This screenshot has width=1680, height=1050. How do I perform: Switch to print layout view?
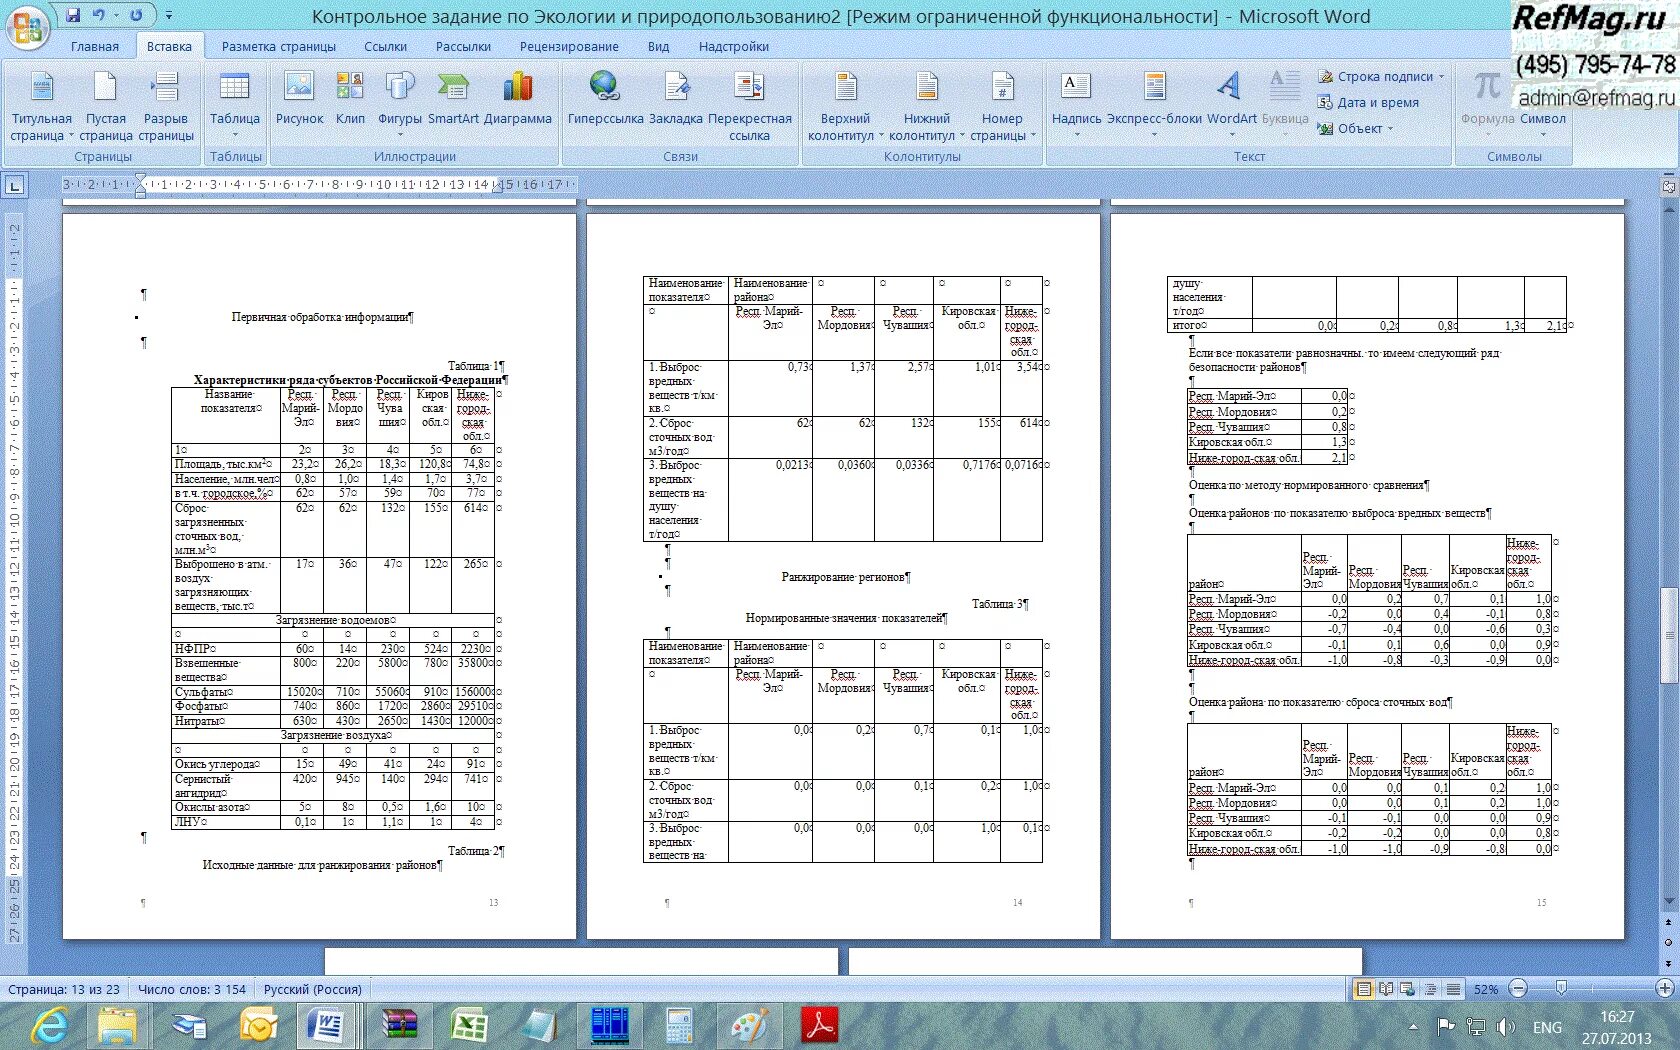(1362, 989)
